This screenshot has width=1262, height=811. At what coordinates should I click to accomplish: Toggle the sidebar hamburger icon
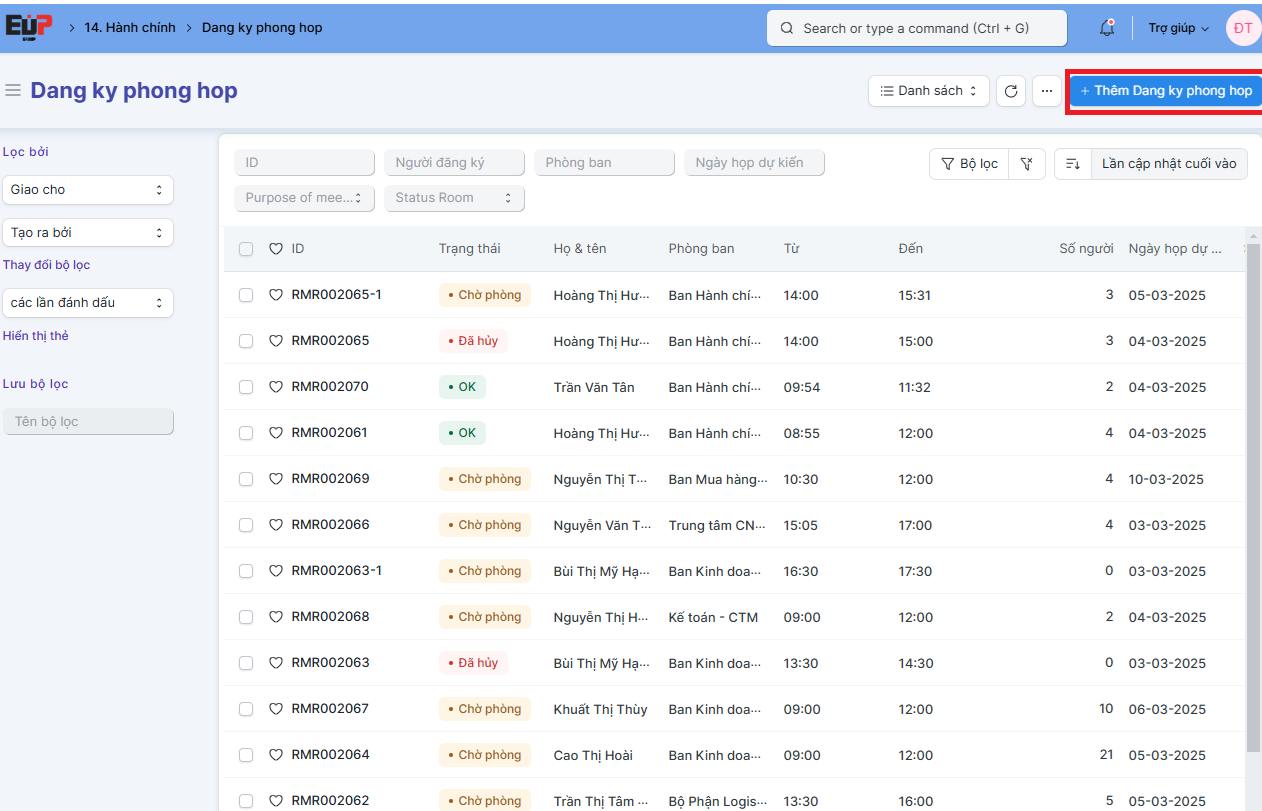click(x=13, y=91)
